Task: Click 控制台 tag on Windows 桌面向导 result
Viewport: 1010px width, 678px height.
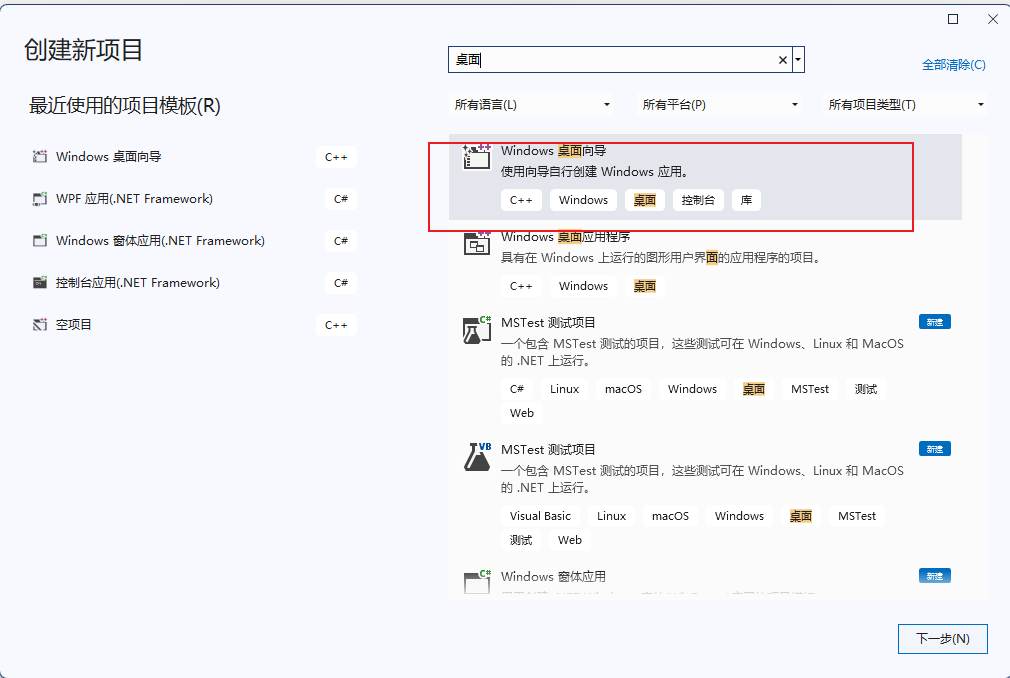Action: (698, 200)
